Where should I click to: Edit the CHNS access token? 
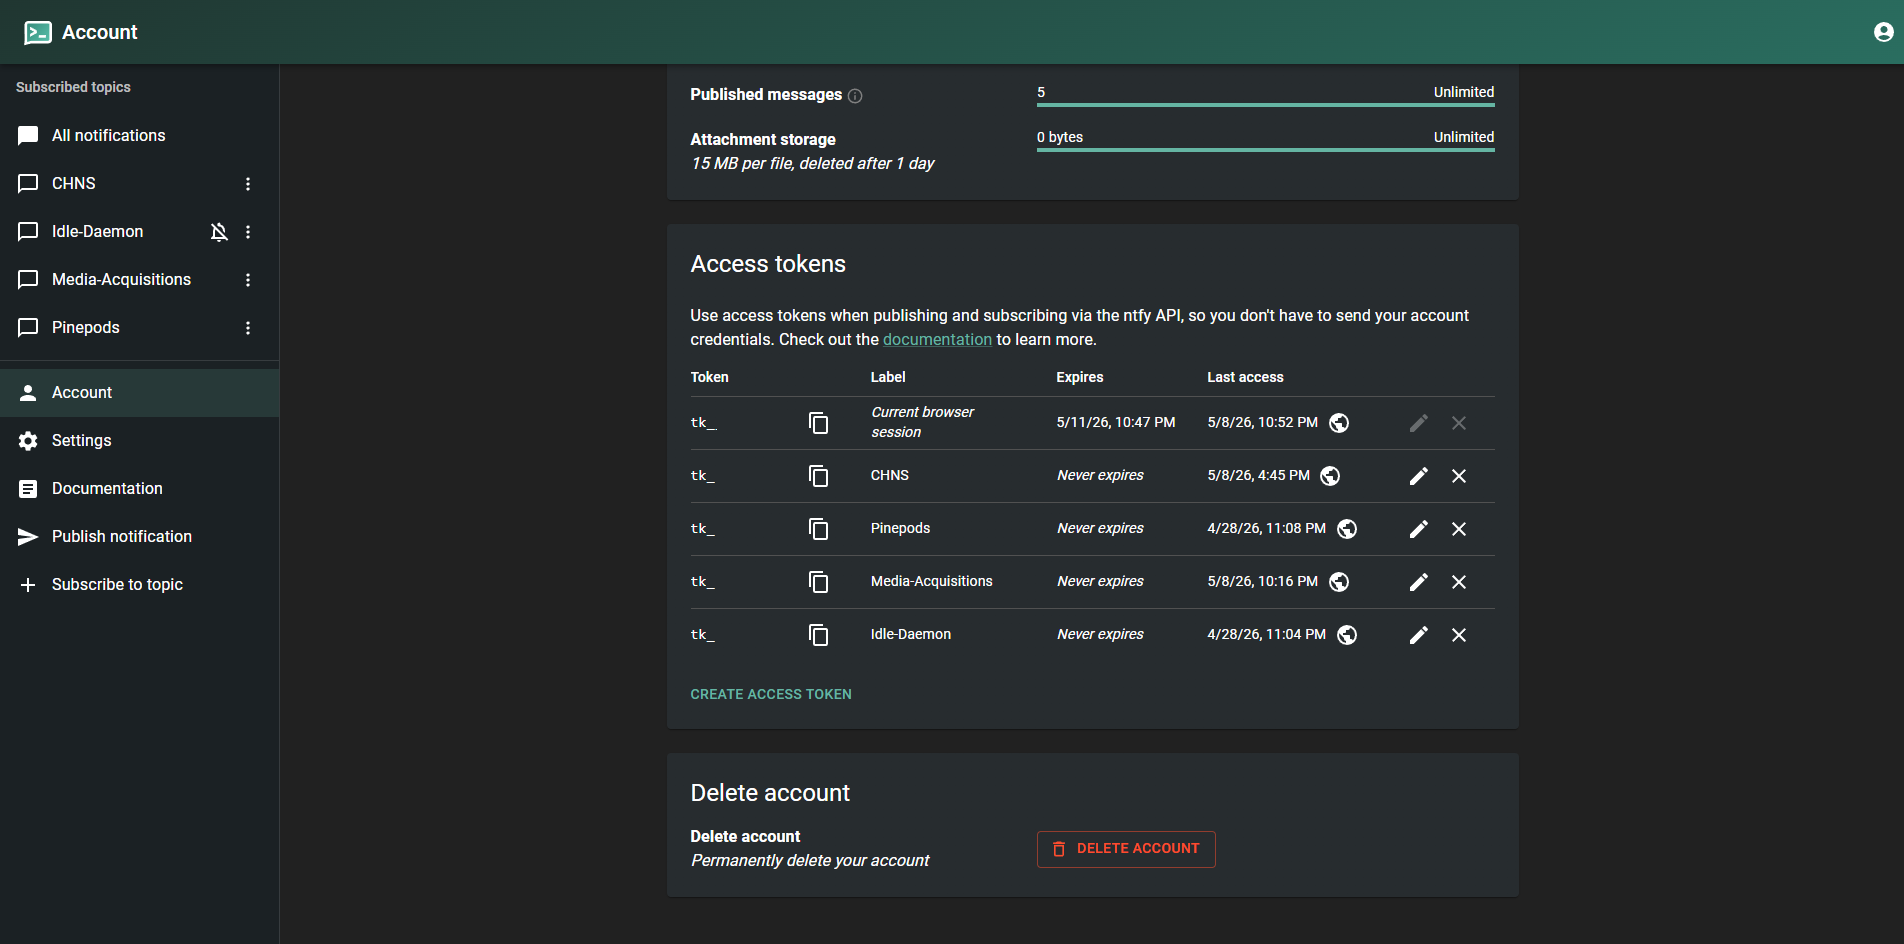[1418, 476]
